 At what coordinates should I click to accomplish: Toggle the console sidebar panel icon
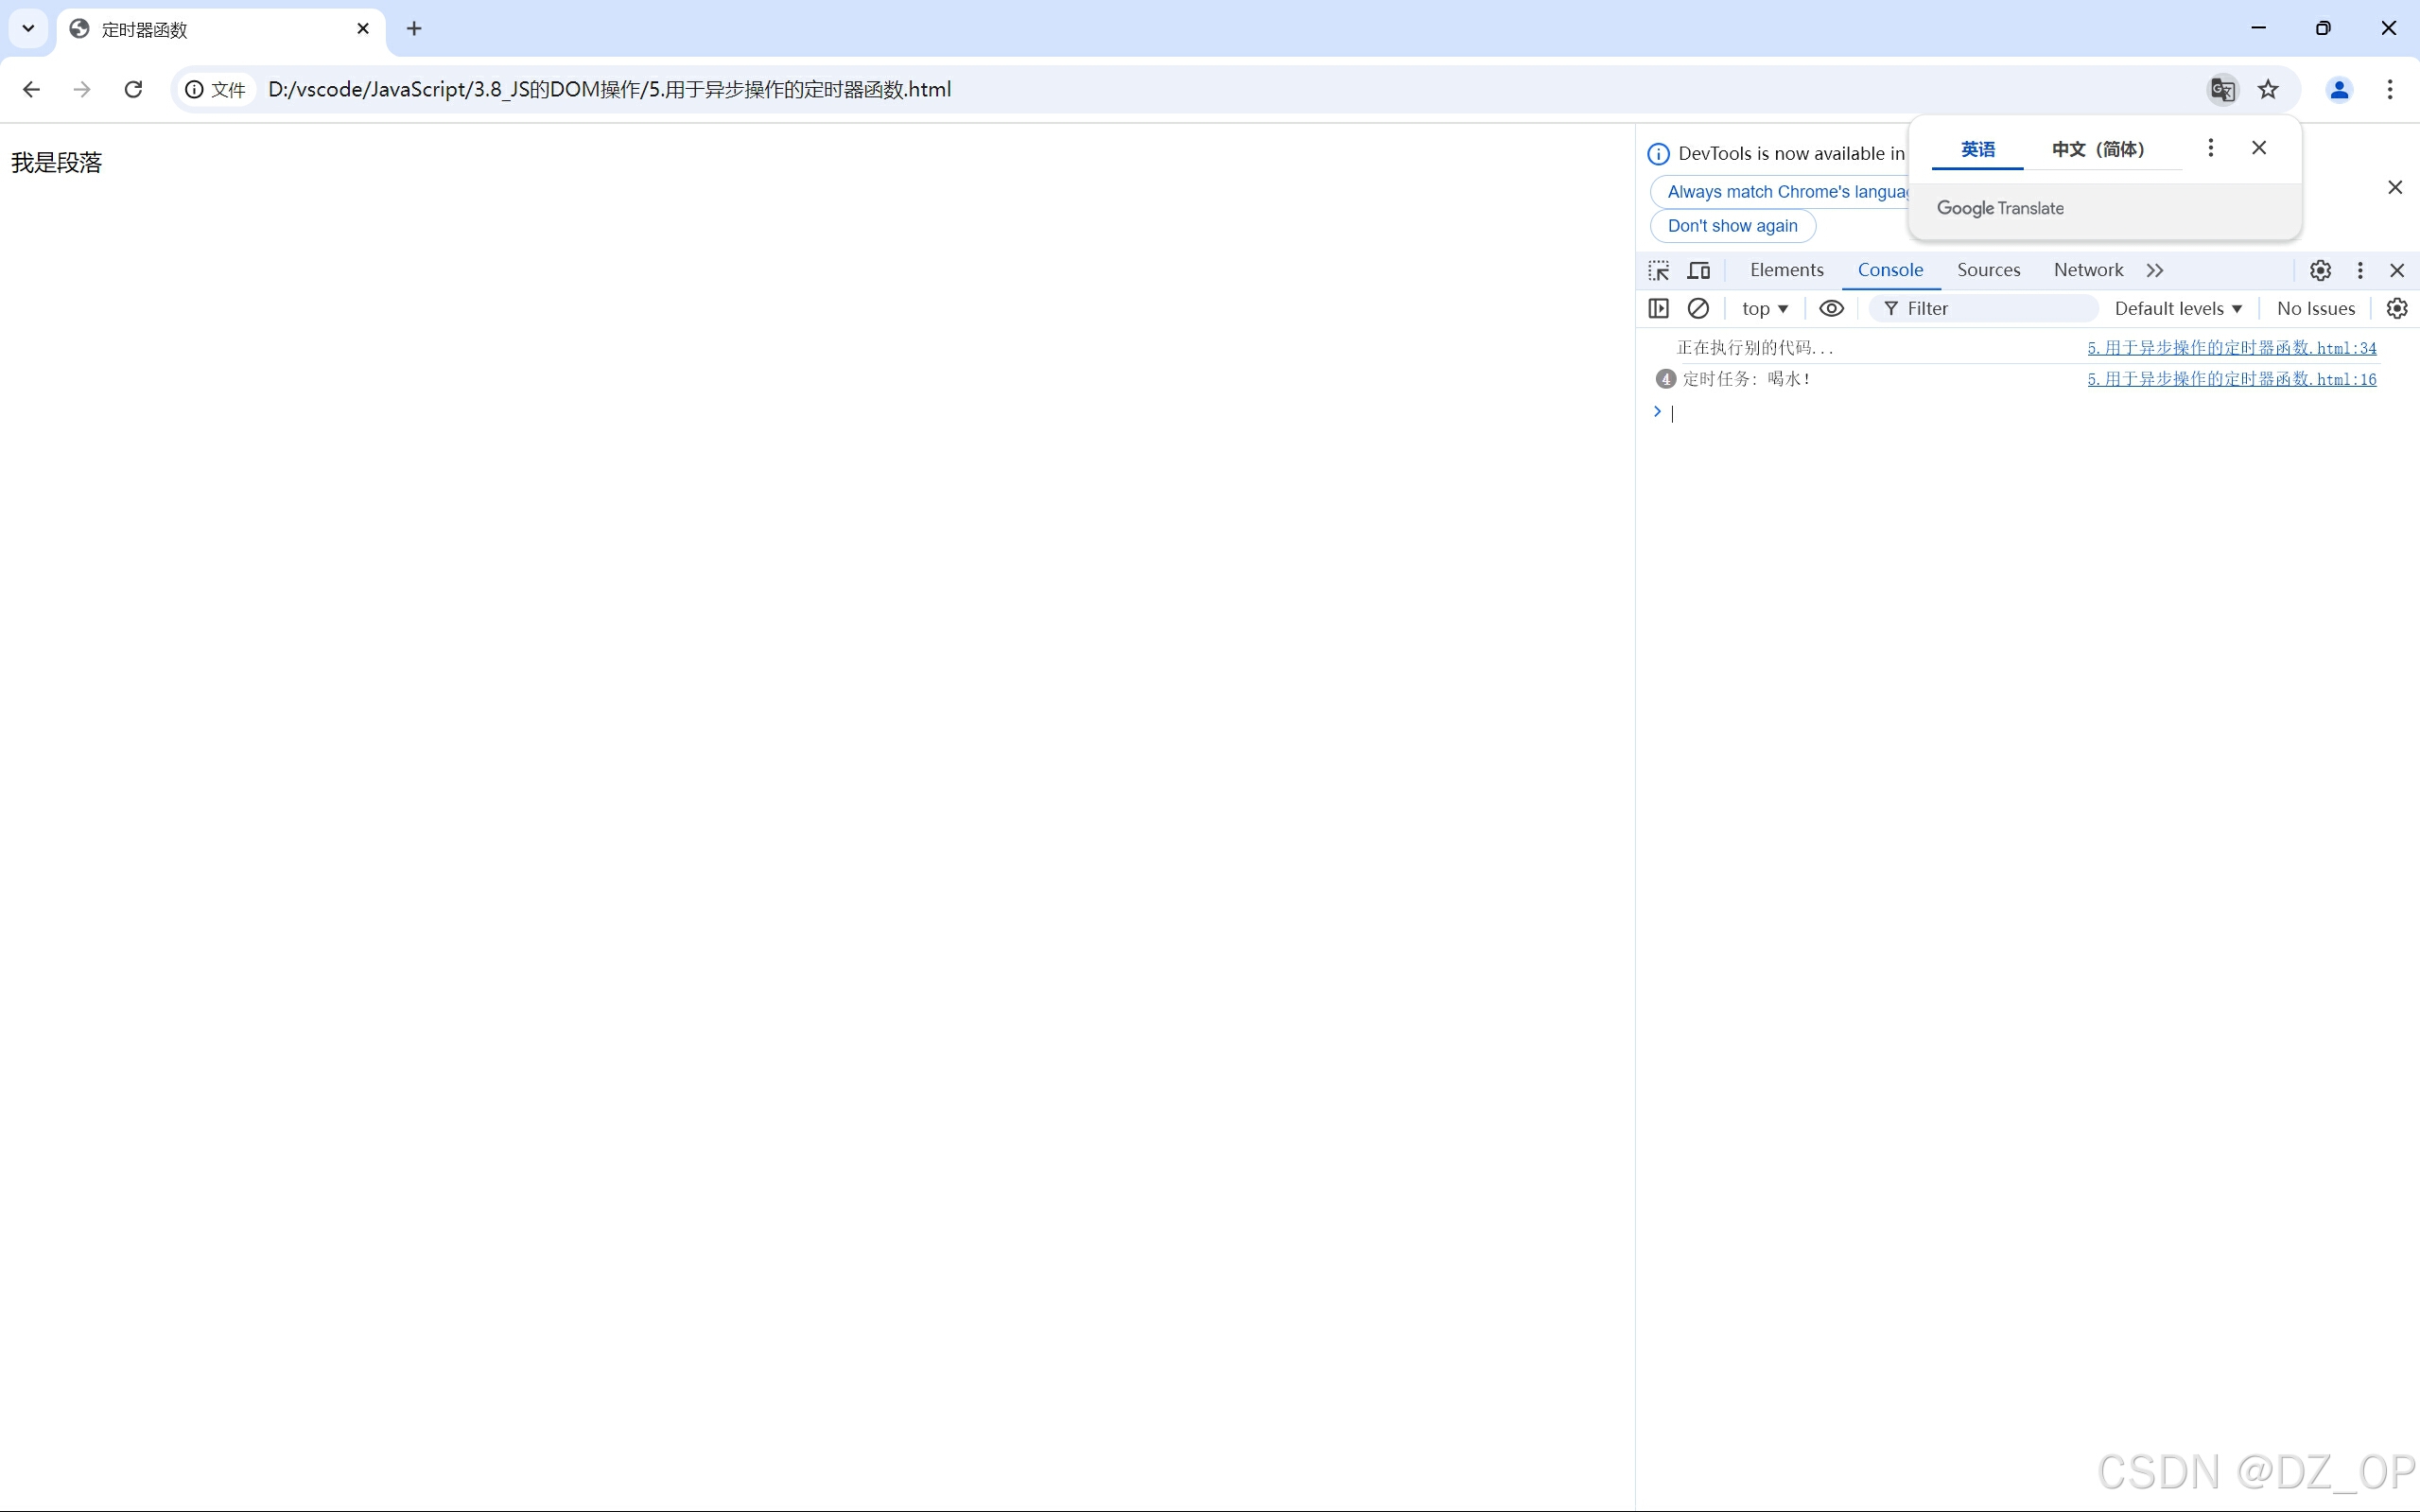point(1658,308)
